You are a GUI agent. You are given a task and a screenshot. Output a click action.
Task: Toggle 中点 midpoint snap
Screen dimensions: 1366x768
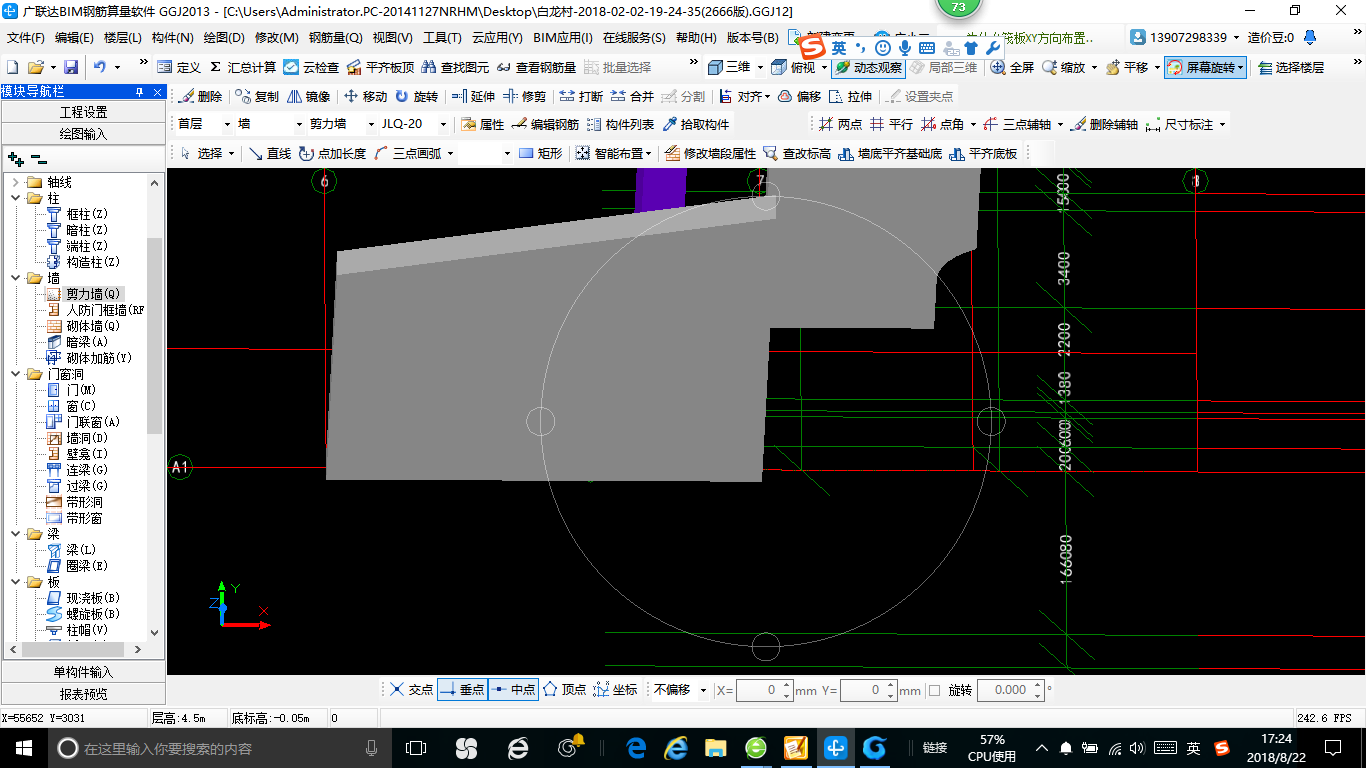click(513, 690)
